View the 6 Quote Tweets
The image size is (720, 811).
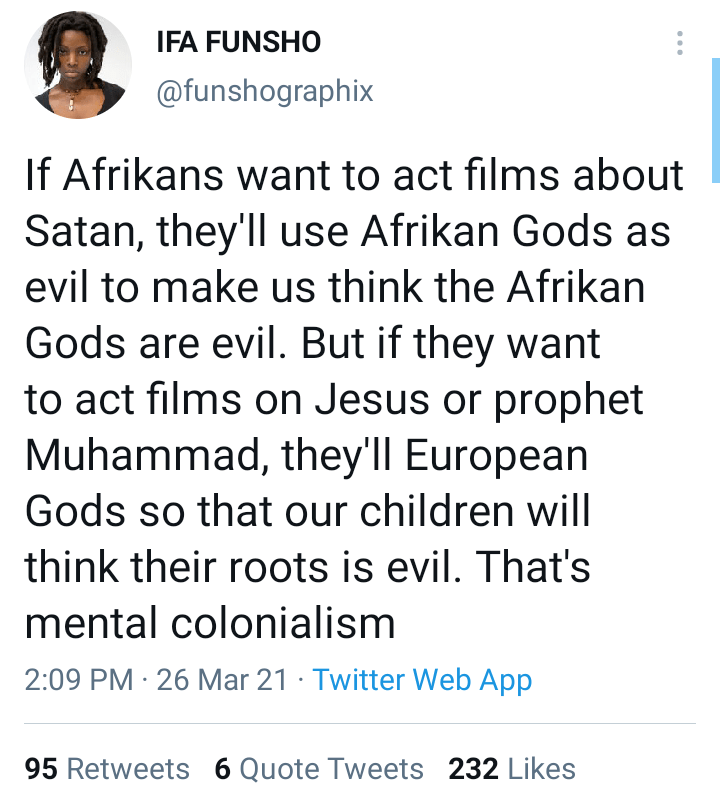319,769
